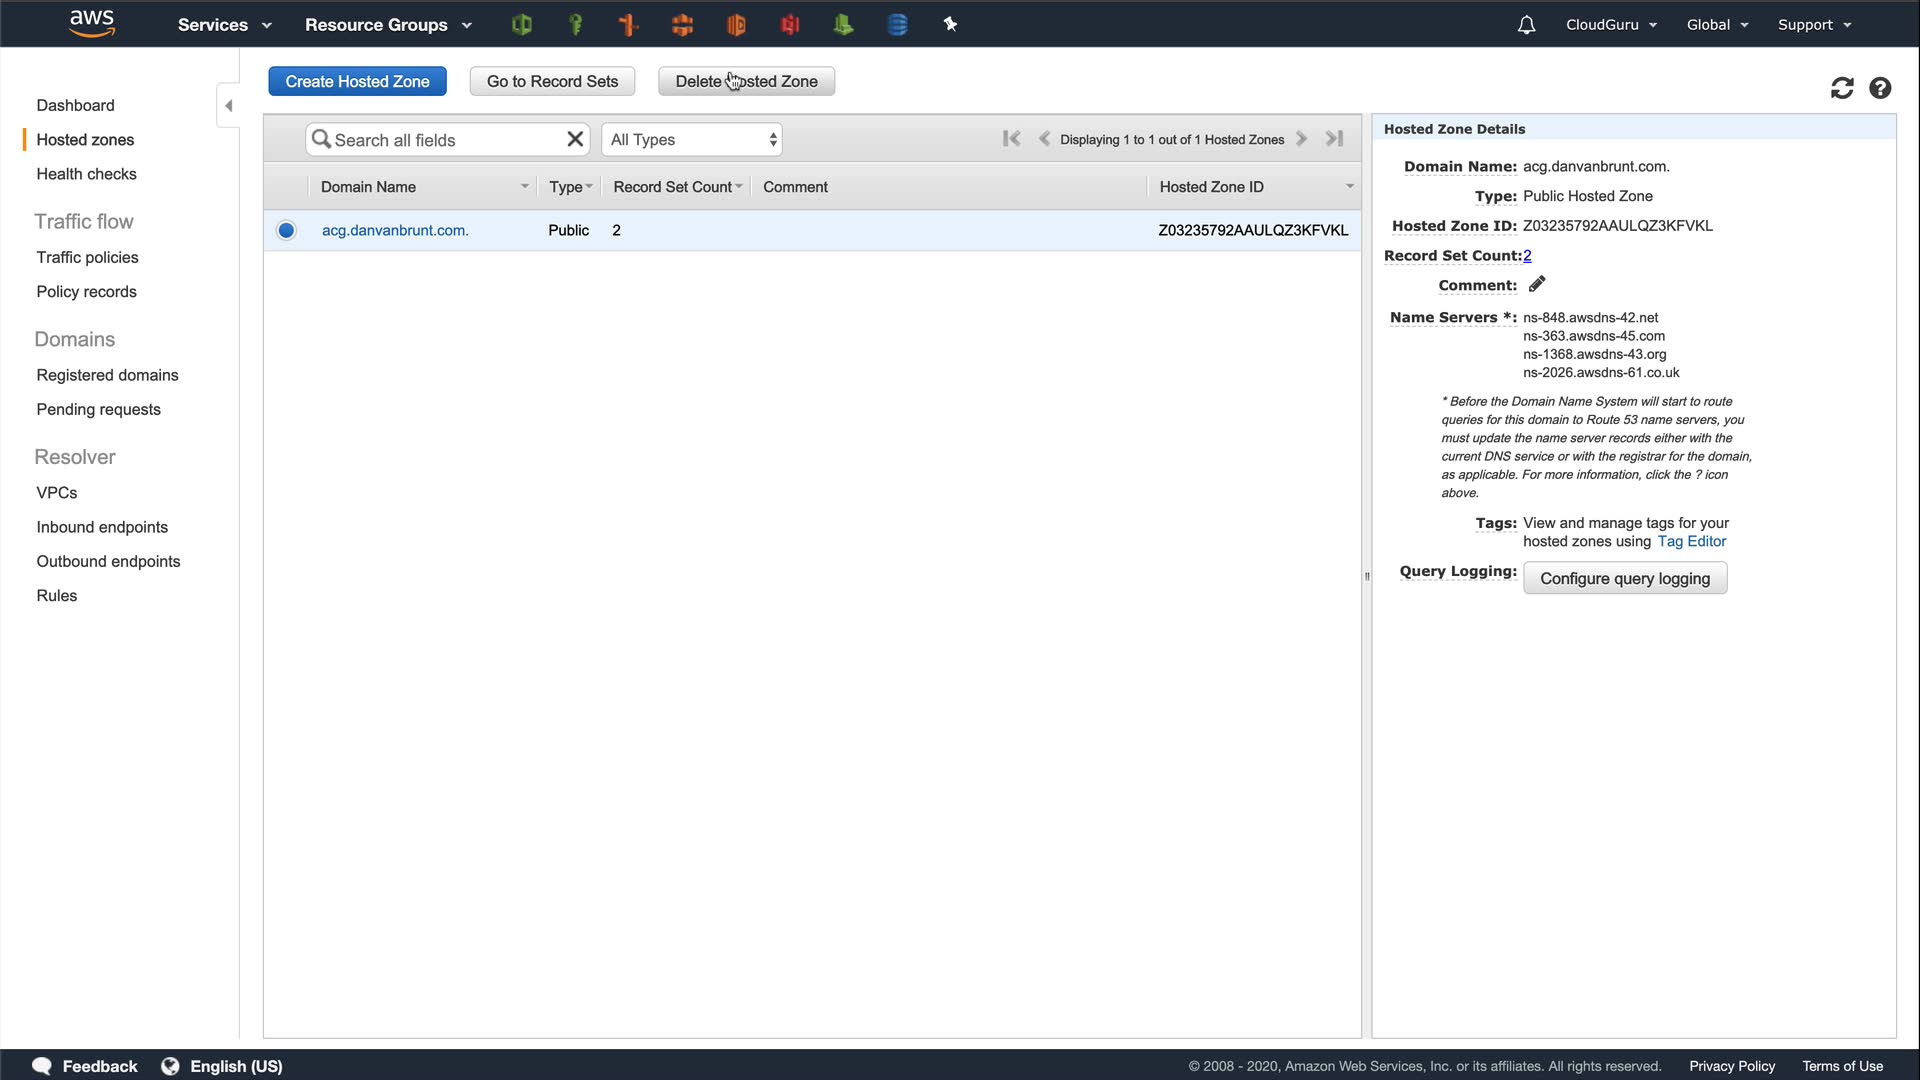Image resolution: width=1920 pixels, height=1080 pixels.
Task: Collapse the left navigation sidebar
Action: point(228,106)
